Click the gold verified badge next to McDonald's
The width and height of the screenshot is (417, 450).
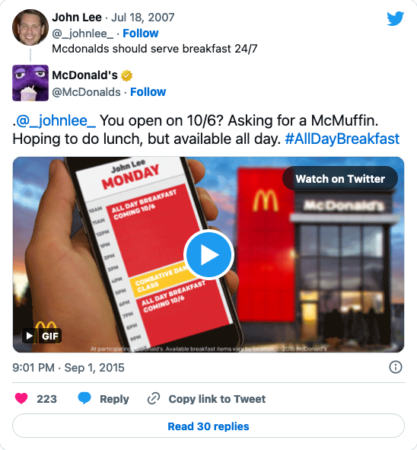[127, 76]
